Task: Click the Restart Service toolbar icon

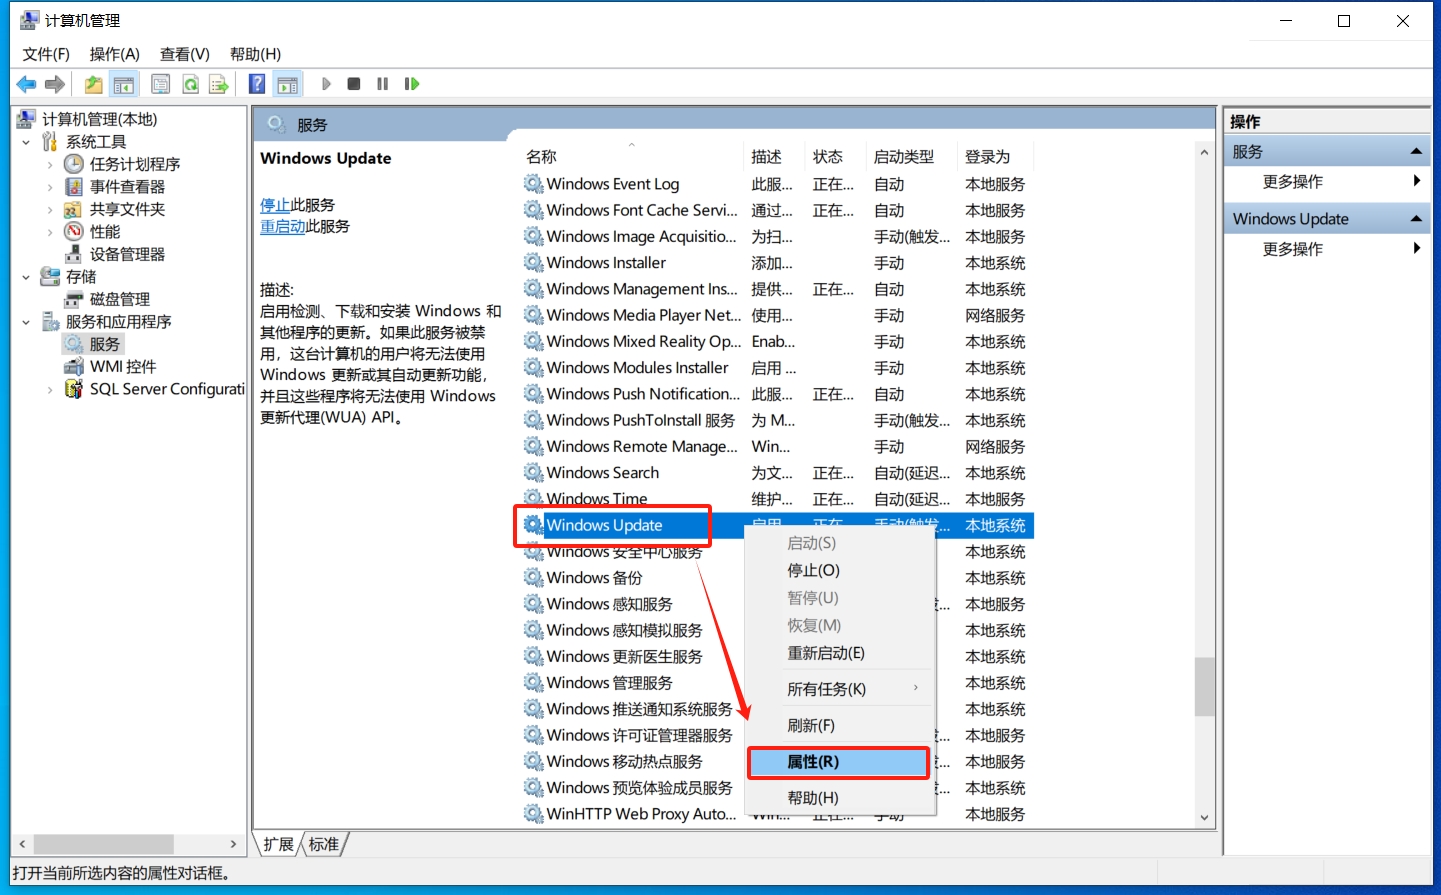Action: [x=411, y=84]
